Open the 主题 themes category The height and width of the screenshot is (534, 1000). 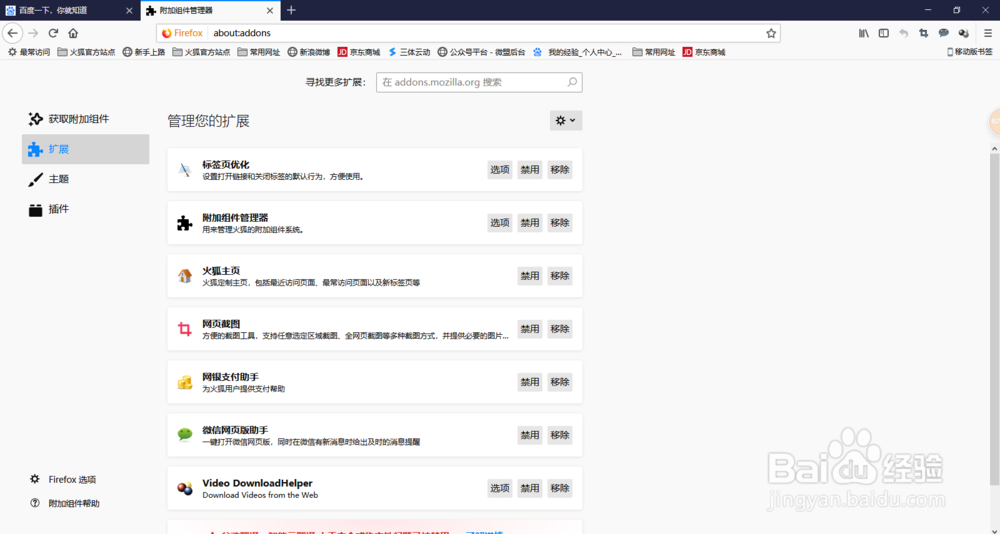(x=85, y=179)
